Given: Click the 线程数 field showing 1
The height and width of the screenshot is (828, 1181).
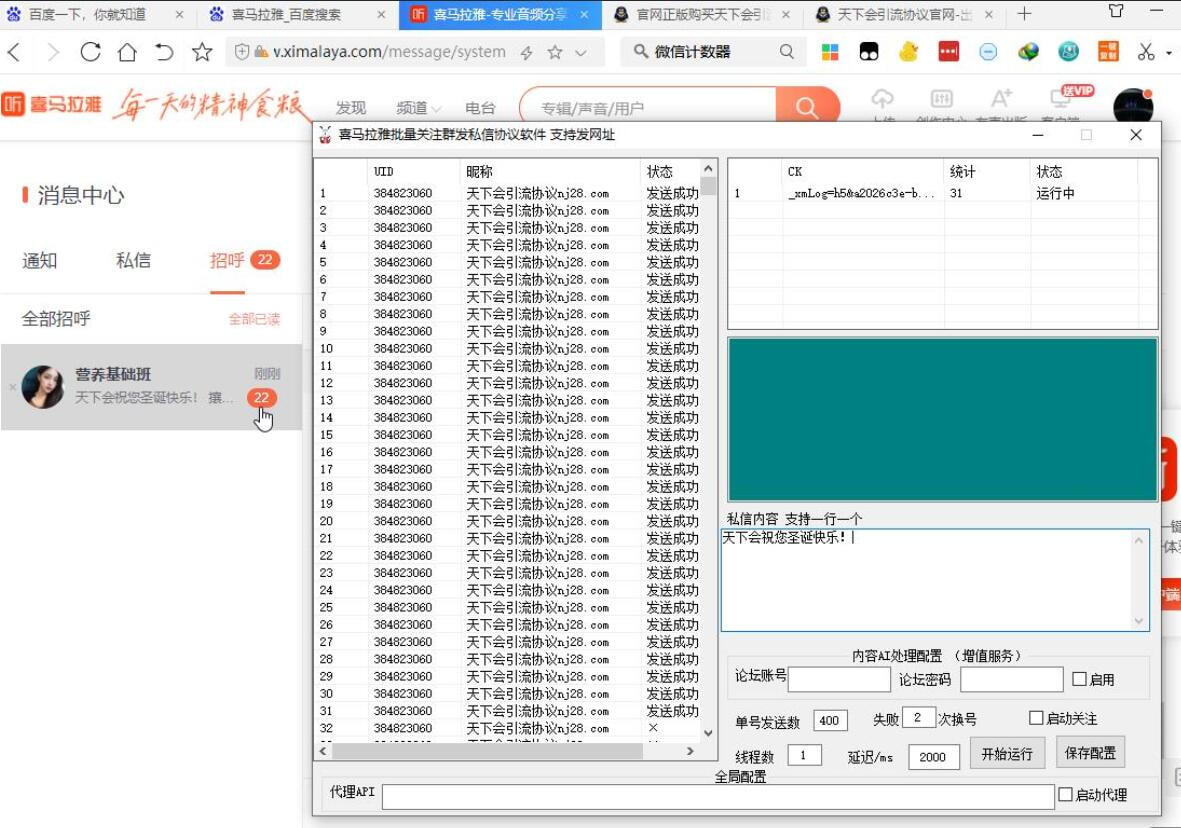Looking at the screenshot, I should click(x=804, y=755).
